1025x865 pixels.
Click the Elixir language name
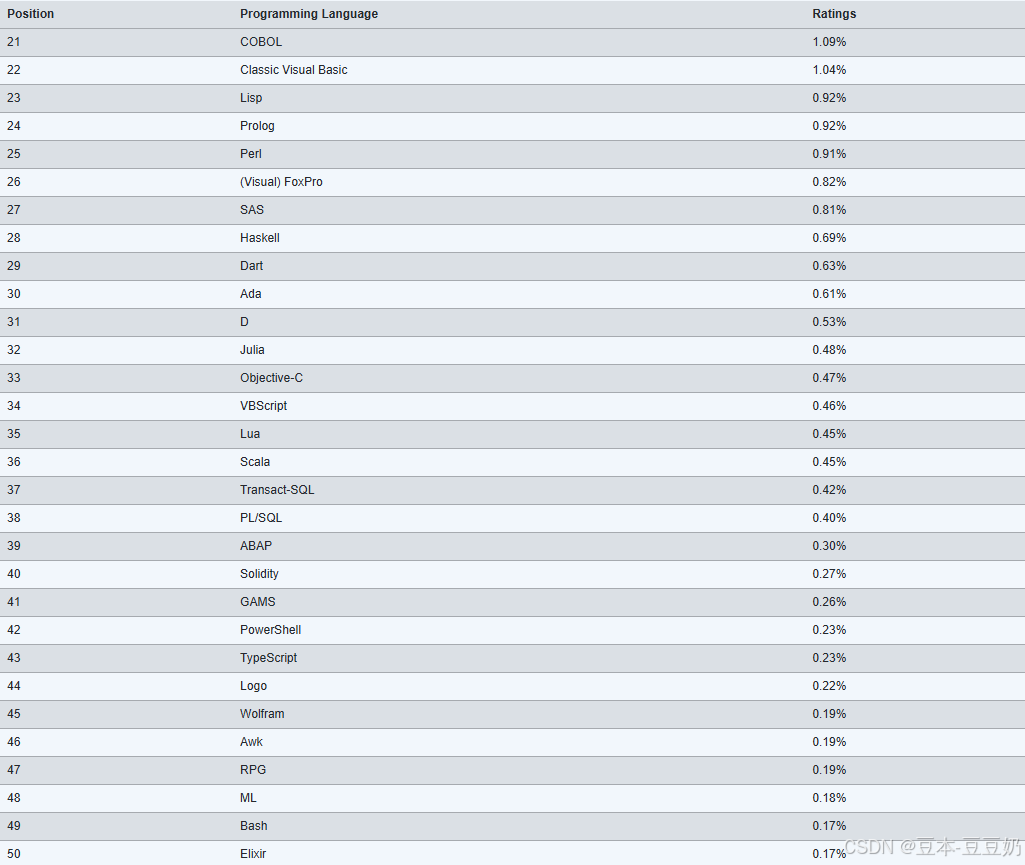click(x=253, y=854)
